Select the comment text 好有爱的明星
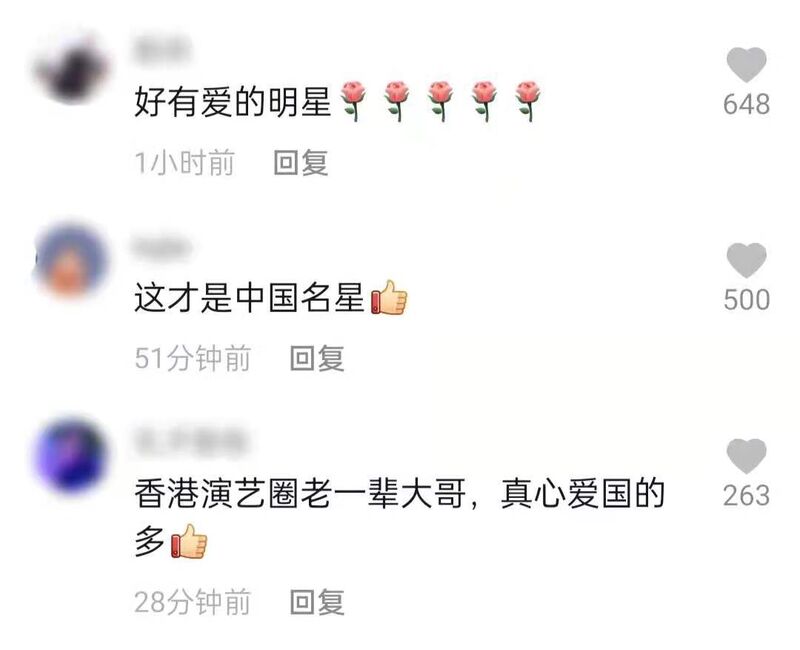Image resolution: width=800 pixels, height=650 pixels. 233,102
